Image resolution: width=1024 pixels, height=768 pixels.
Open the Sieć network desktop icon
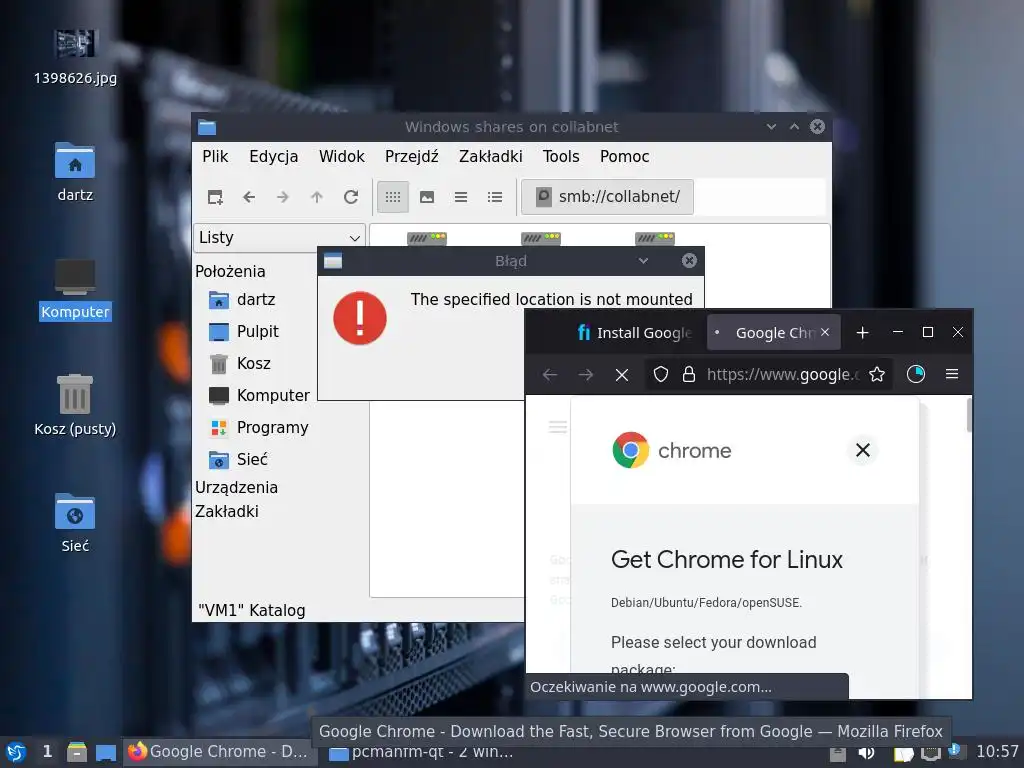pyautogui.click(x=75, y=523)
